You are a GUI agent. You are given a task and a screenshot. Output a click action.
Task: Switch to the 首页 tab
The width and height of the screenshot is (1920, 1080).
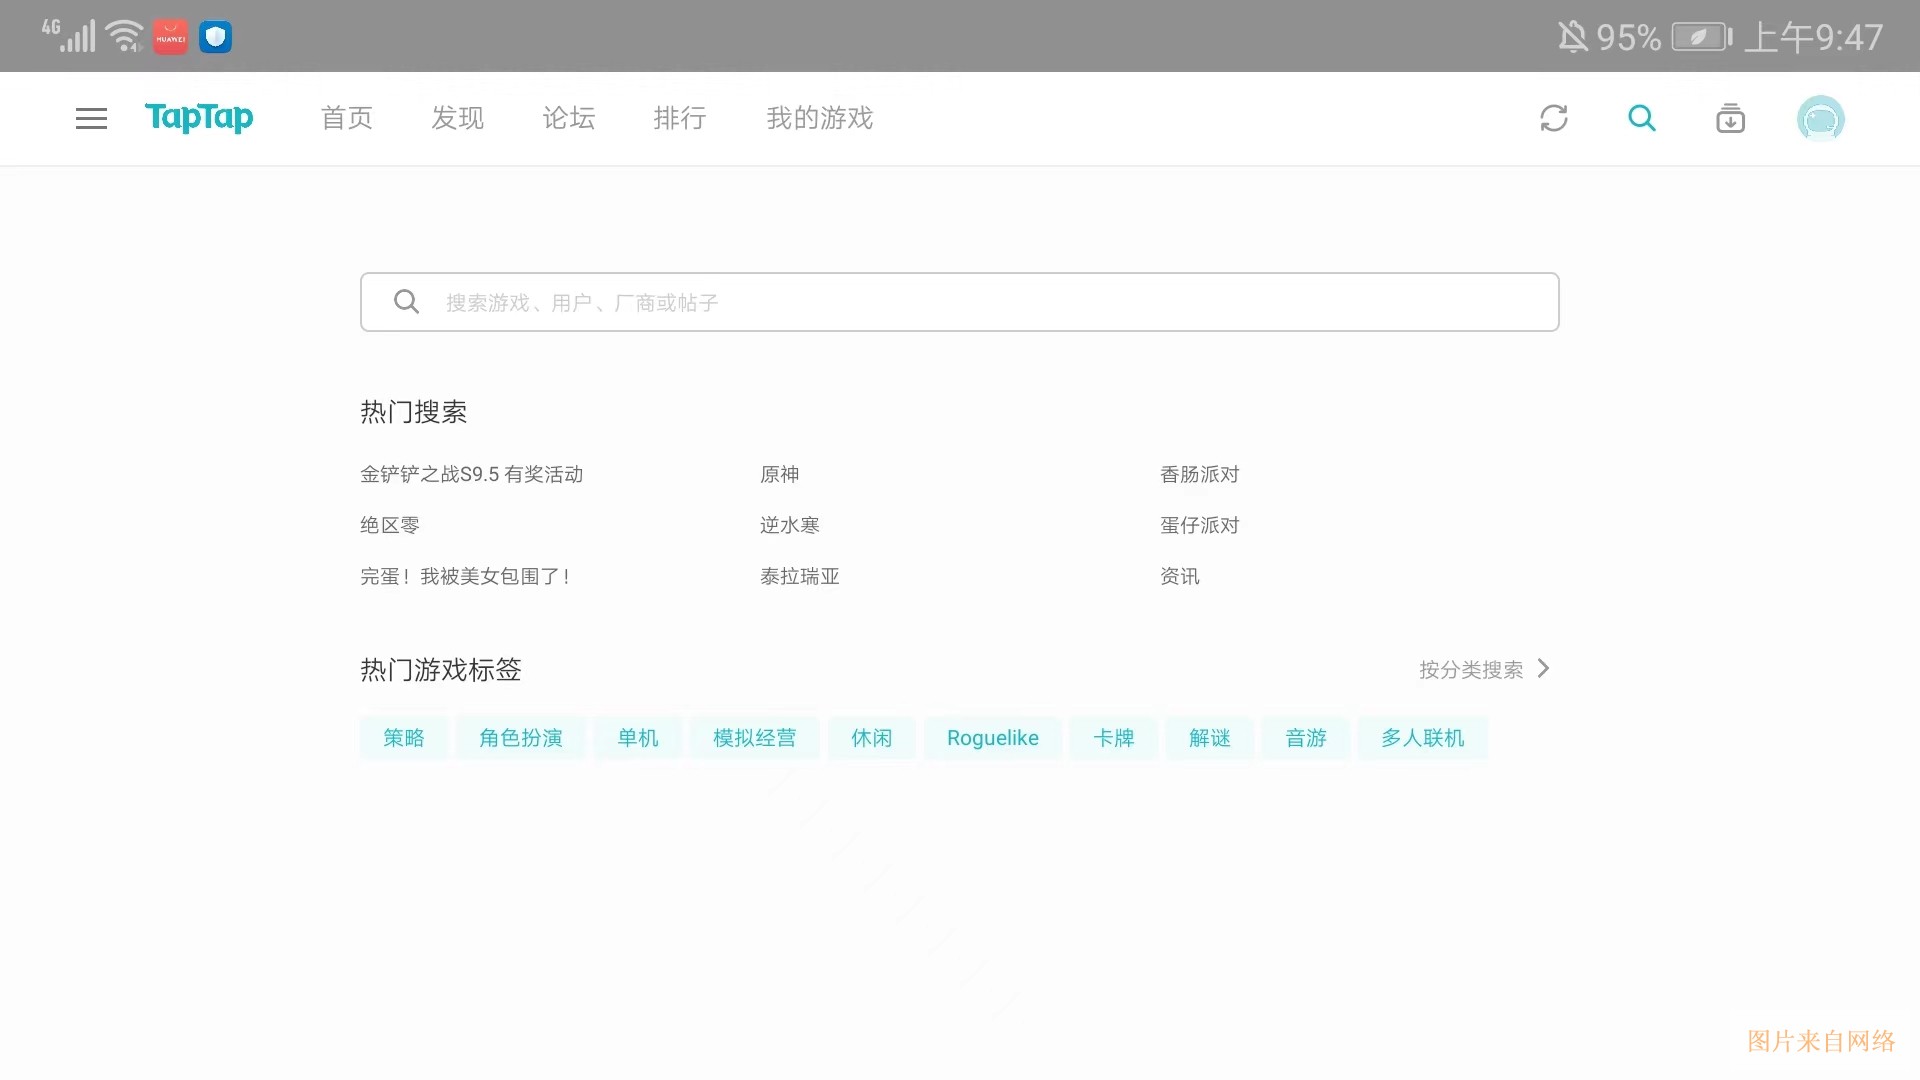click(x=347, y=118)
